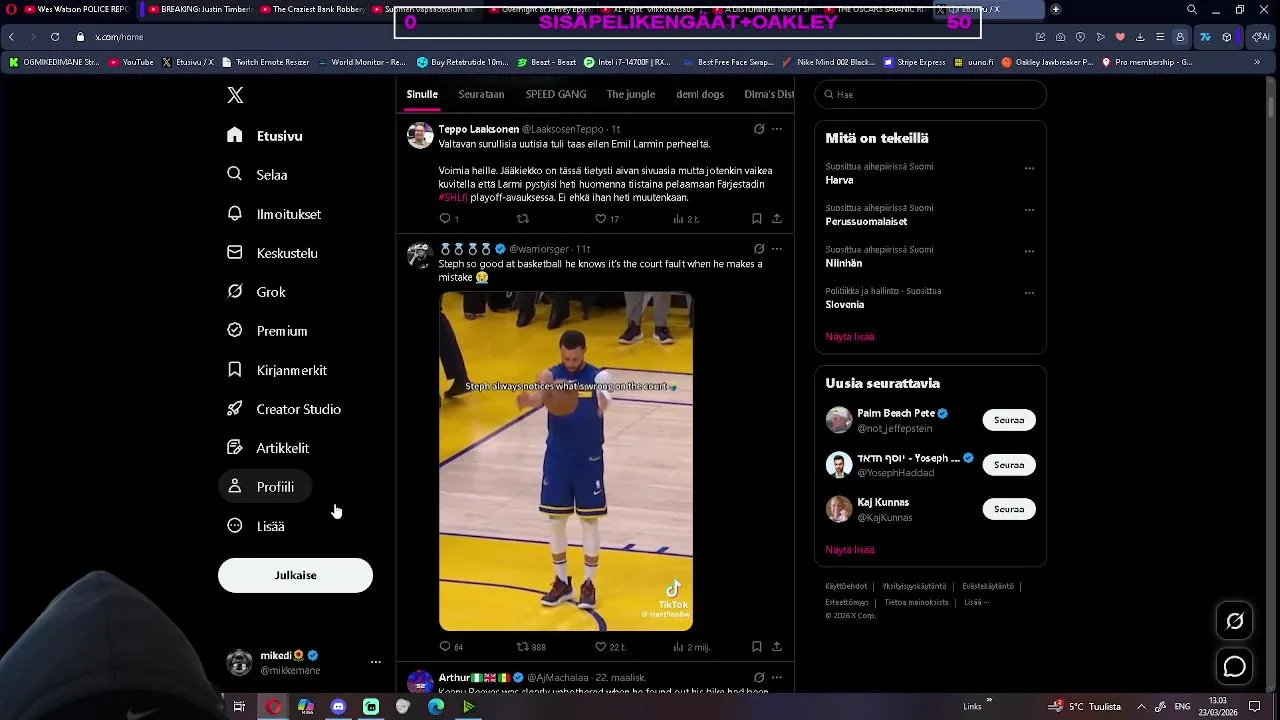
Task: Open more options on Teppo Laaksonen's post
Action: 777,129
